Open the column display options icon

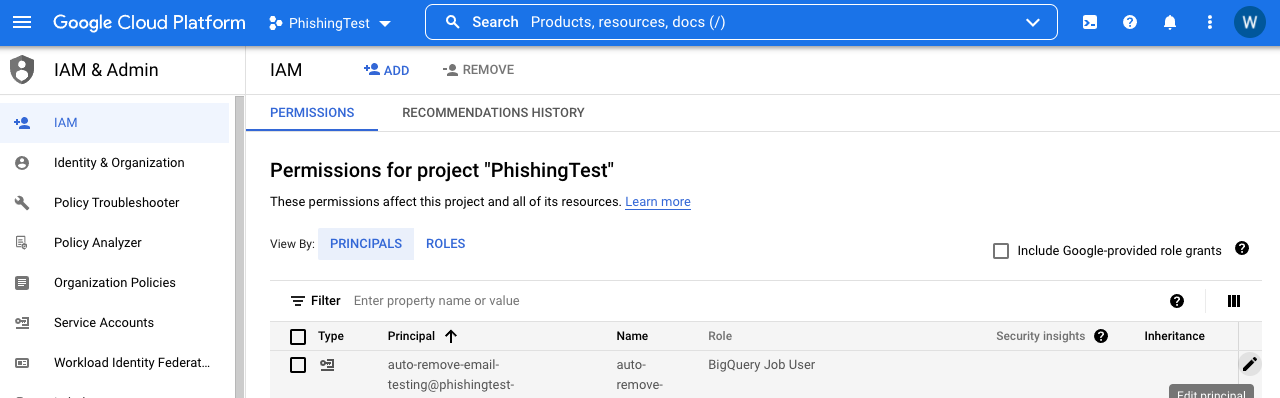pyautogui.click(x=1234, y=301)
